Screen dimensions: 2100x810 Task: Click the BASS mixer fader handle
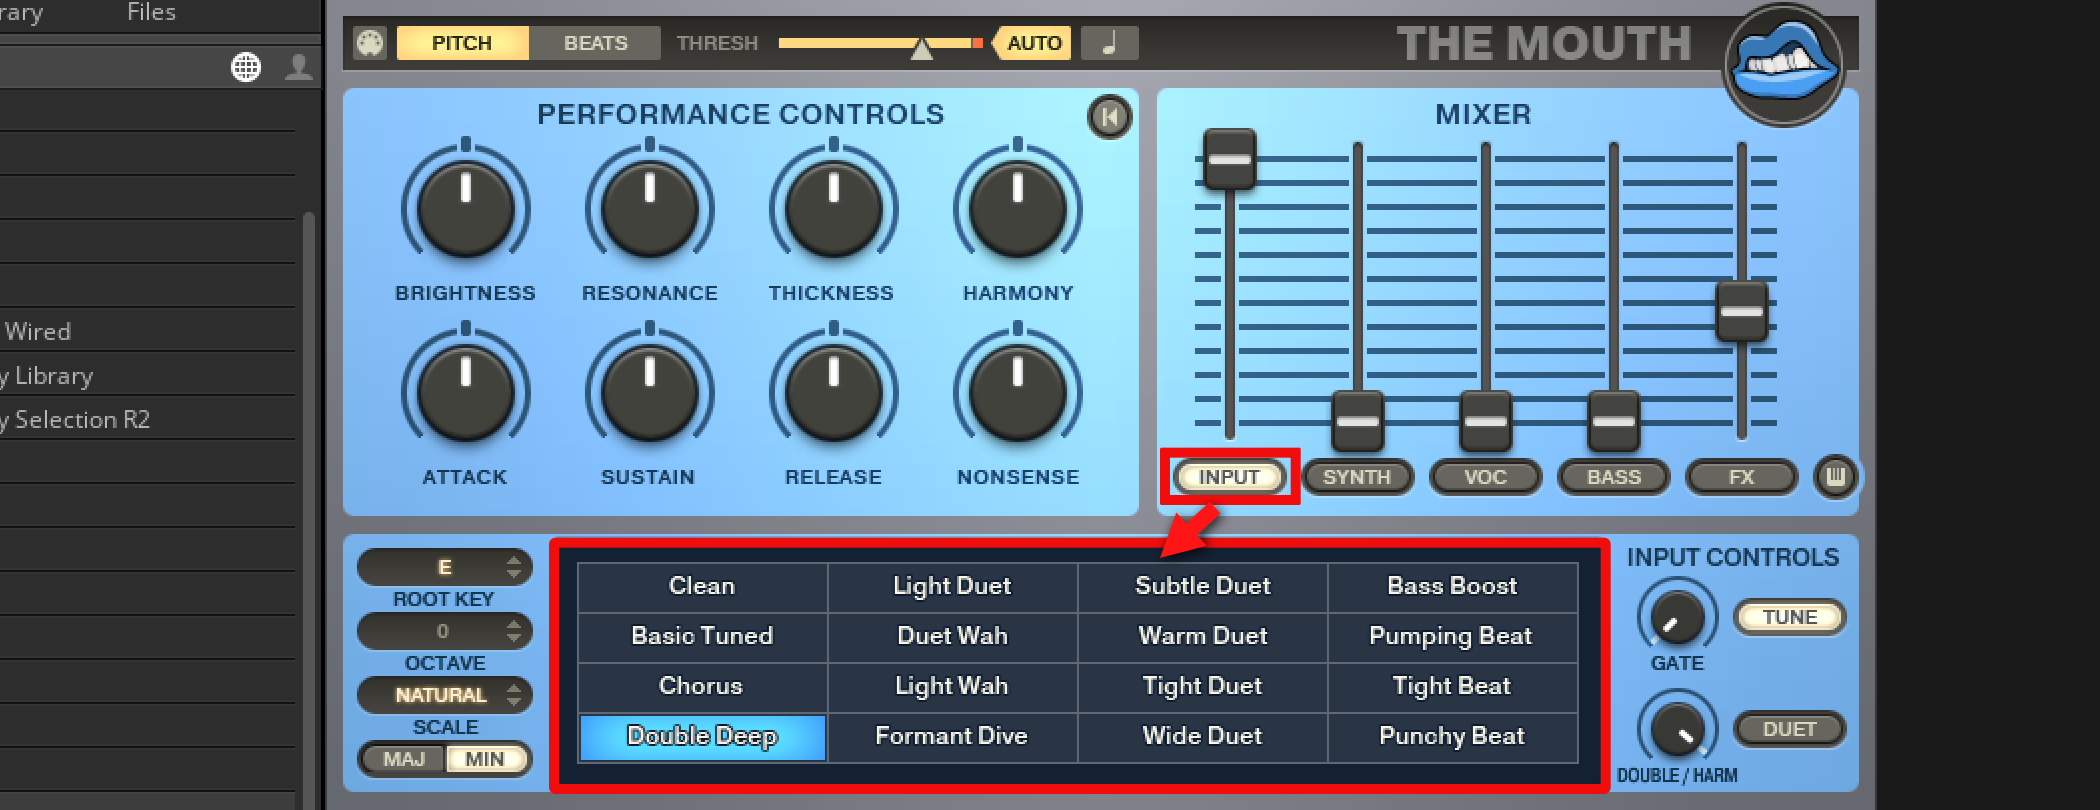point(1614,421)
